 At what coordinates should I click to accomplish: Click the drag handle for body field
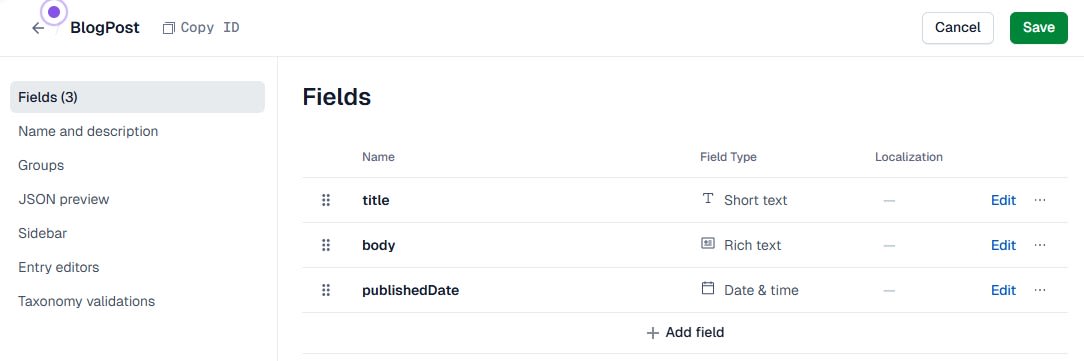point(326,246)
